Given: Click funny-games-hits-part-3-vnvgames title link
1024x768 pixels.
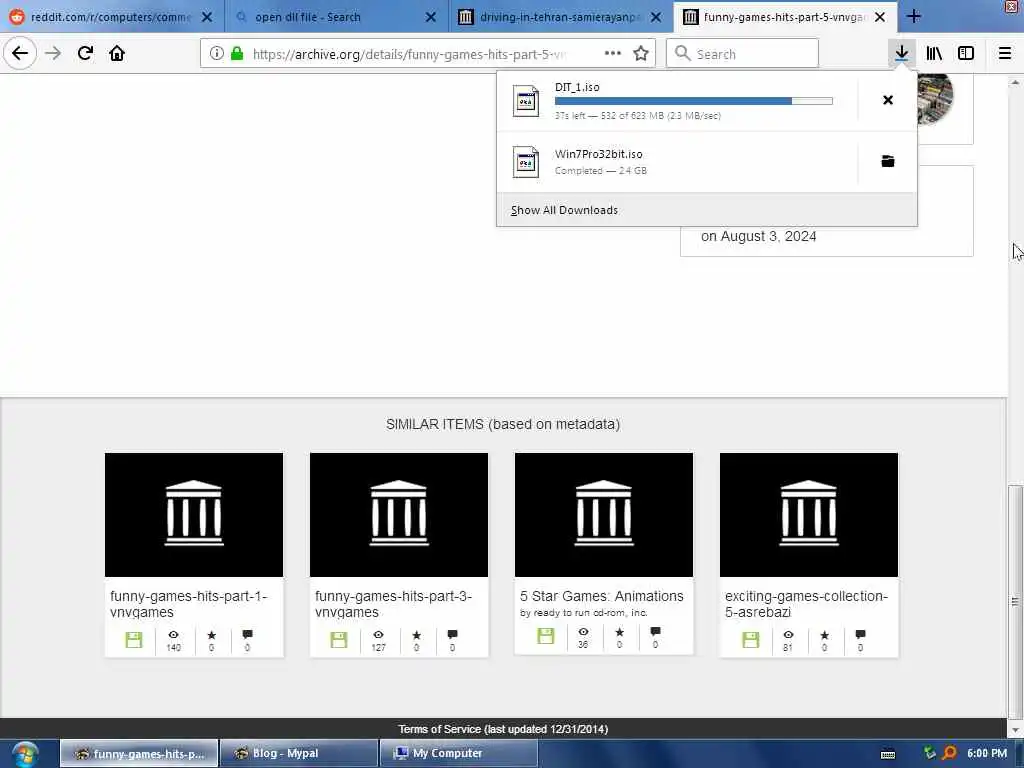Looking at the screenshot, I should (394, 604).
